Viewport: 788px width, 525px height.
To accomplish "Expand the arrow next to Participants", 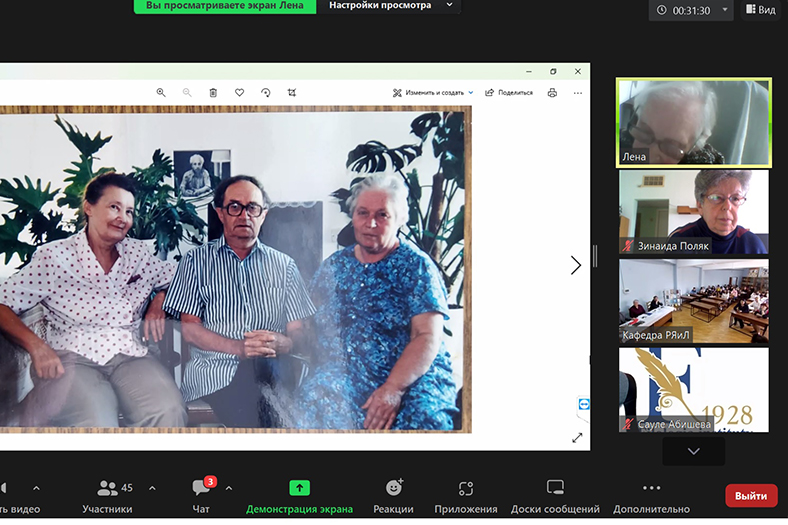I will 152,488.
